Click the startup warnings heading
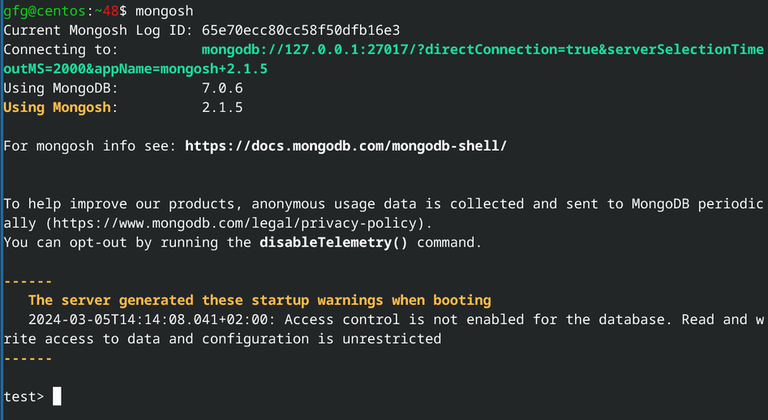768x420 pixels. 259,300
